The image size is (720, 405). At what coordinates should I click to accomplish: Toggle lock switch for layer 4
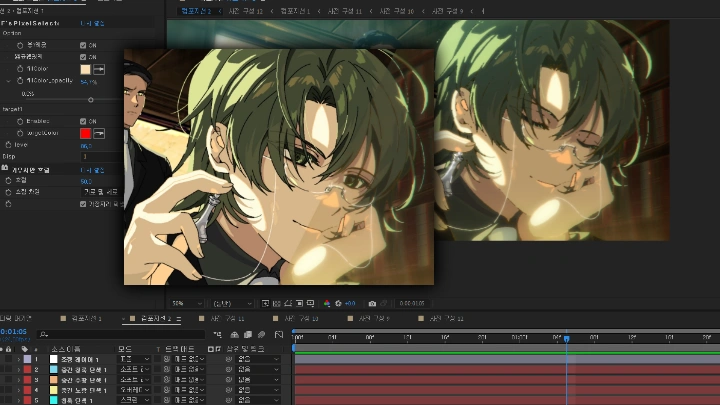click(x=8, y=390)
